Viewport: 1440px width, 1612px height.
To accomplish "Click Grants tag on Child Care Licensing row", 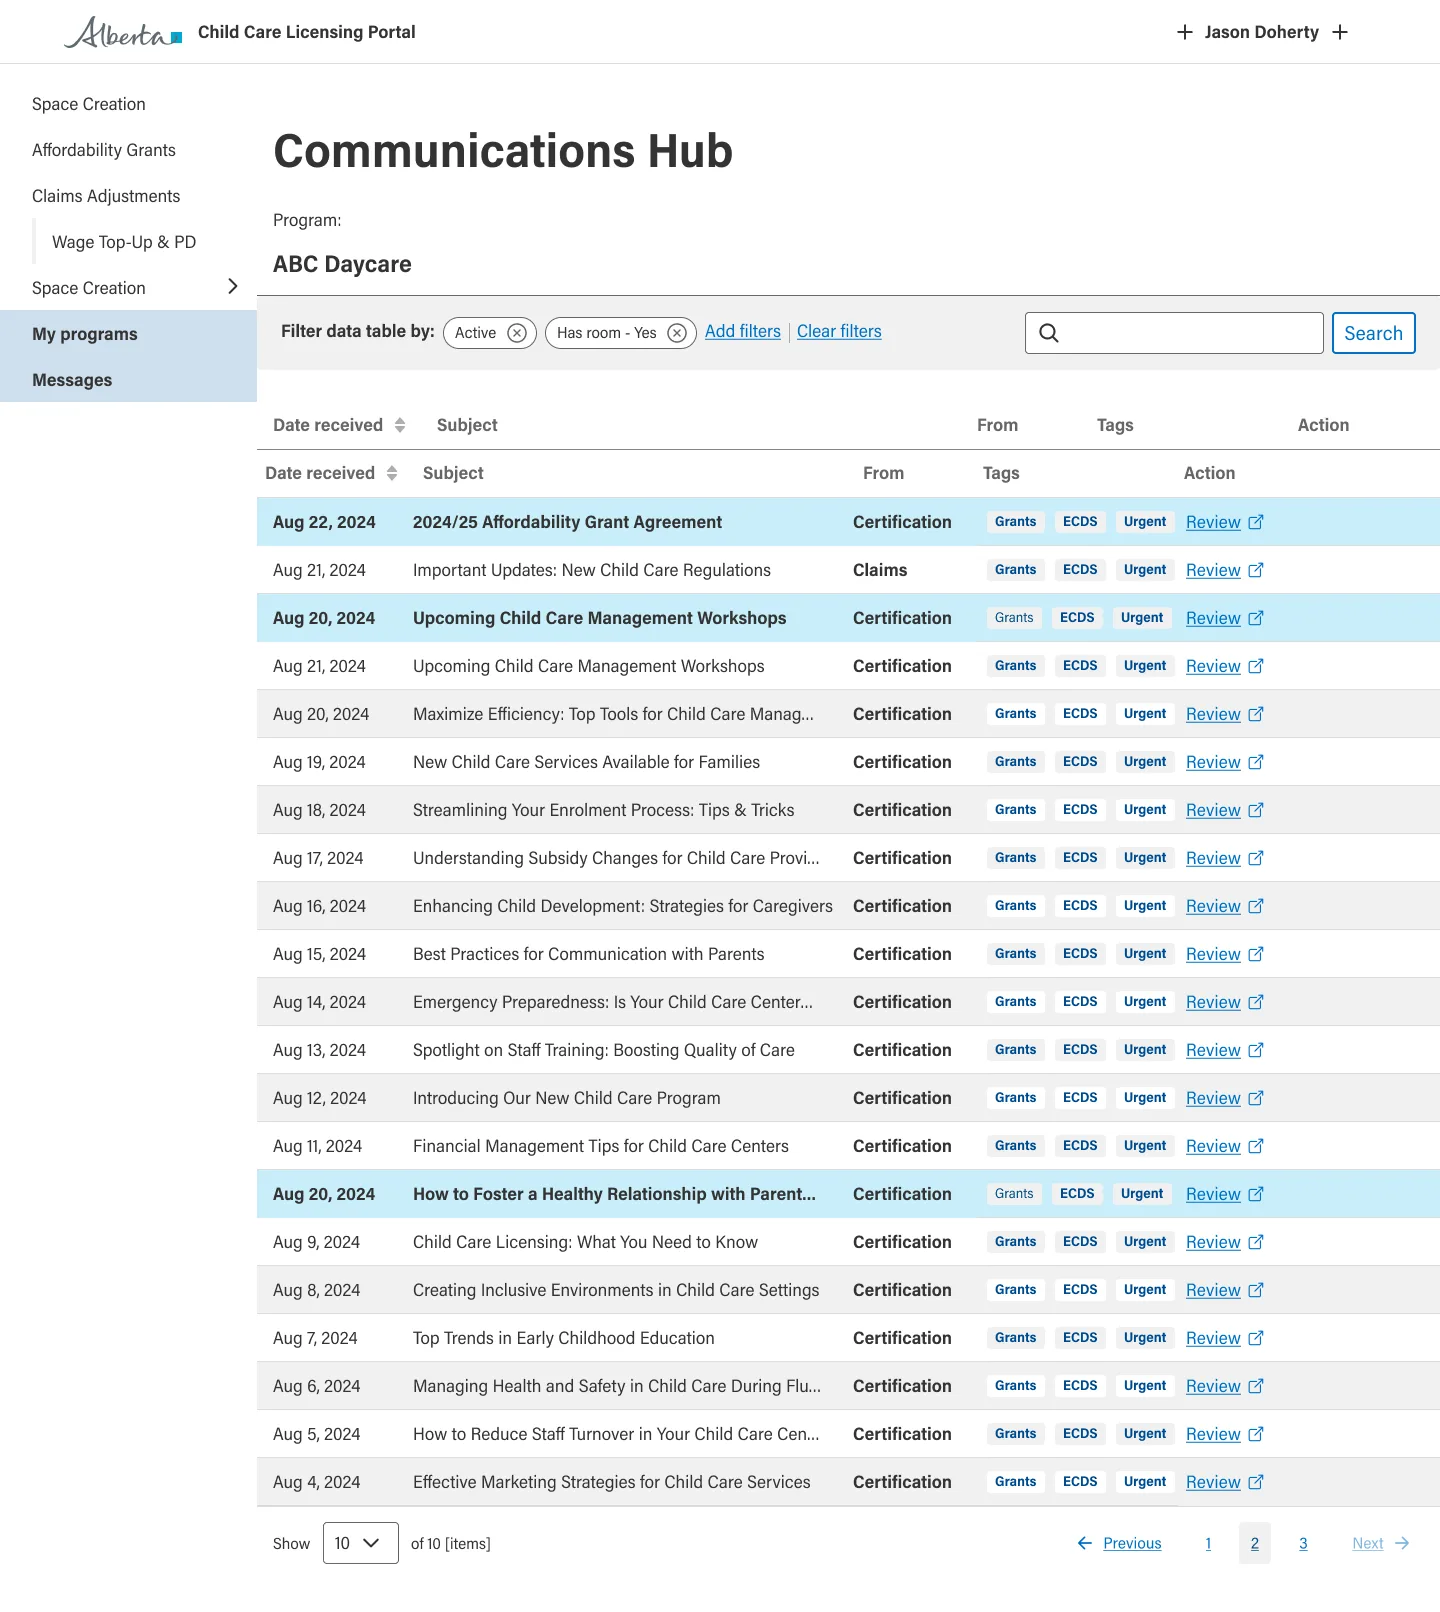I will tap(1015, 1242).
